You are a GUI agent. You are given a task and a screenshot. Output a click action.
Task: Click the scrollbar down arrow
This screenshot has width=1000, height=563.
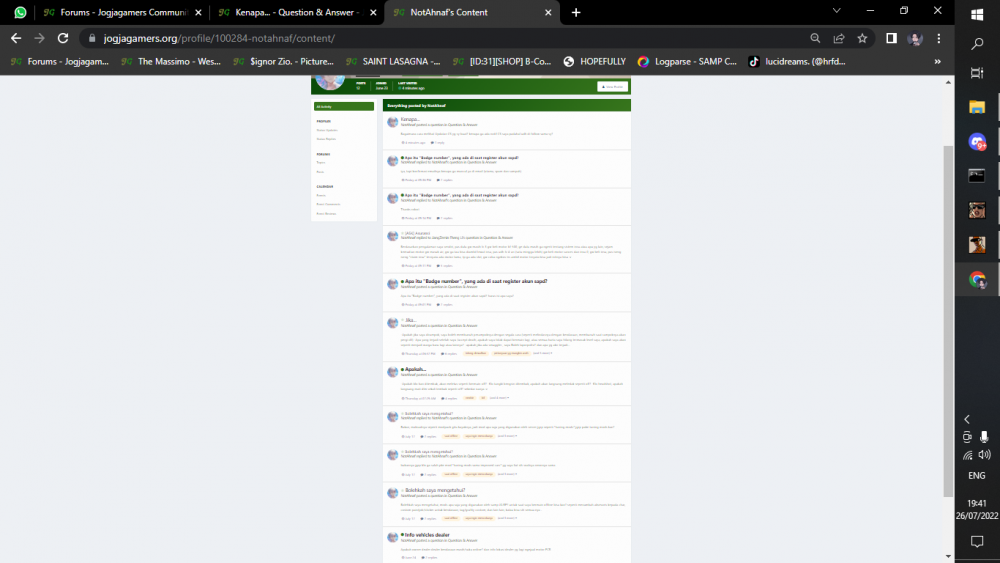(x=948, y=557)
